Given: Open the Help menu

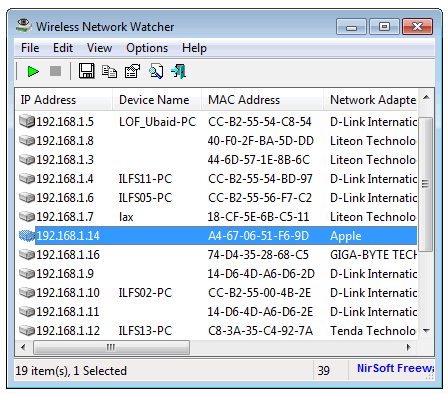Looking at the screenshot, I should pyautogui.click(x=194, y=48).
